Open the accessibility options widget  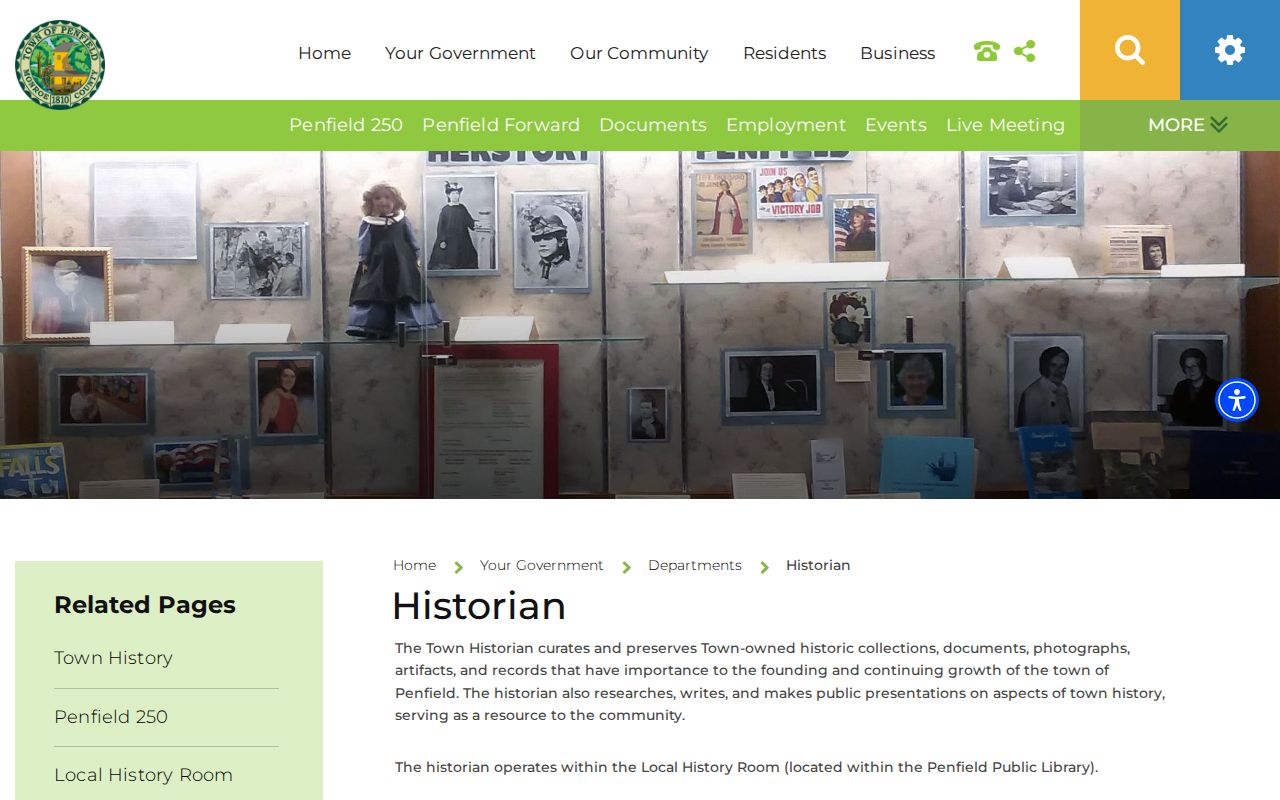1237,400
